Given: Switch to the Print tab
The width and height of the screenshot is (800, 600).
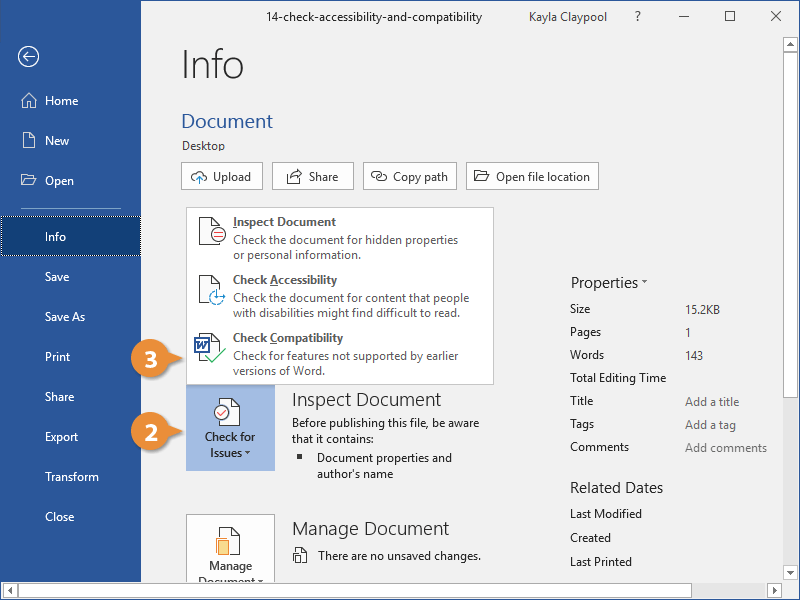Looking at the screenshot, I should (57, 356).
